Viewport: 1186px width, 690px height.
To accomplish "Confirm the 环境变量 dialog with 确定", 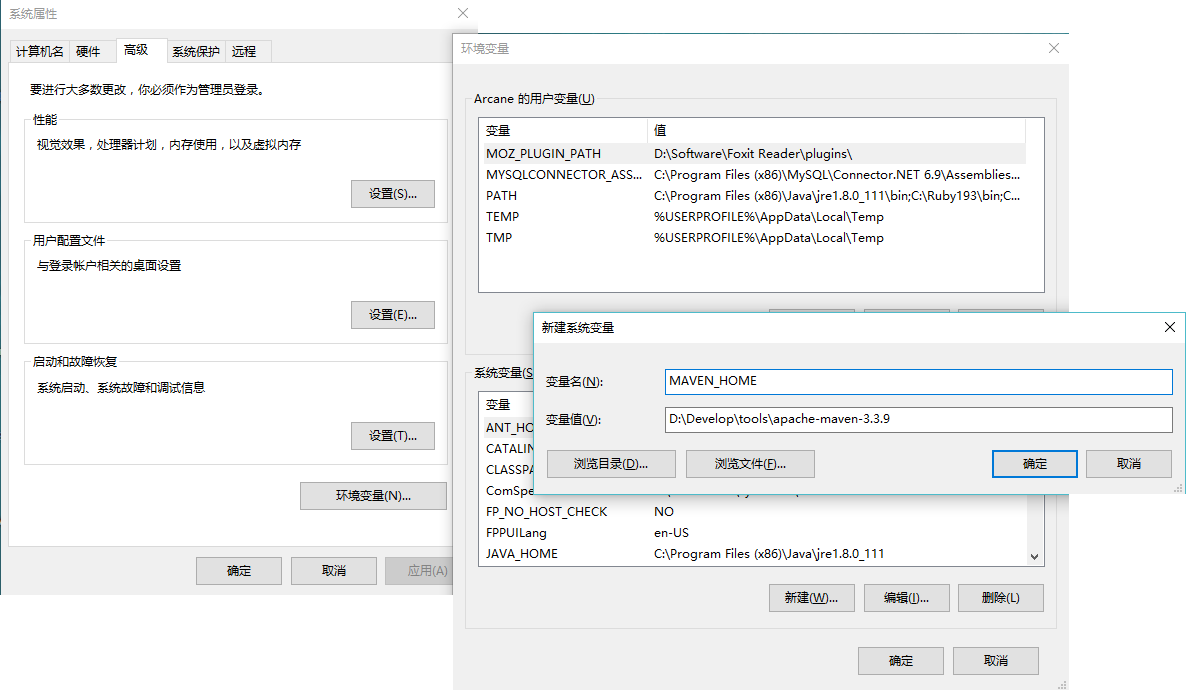I will [x=900, y=660].
